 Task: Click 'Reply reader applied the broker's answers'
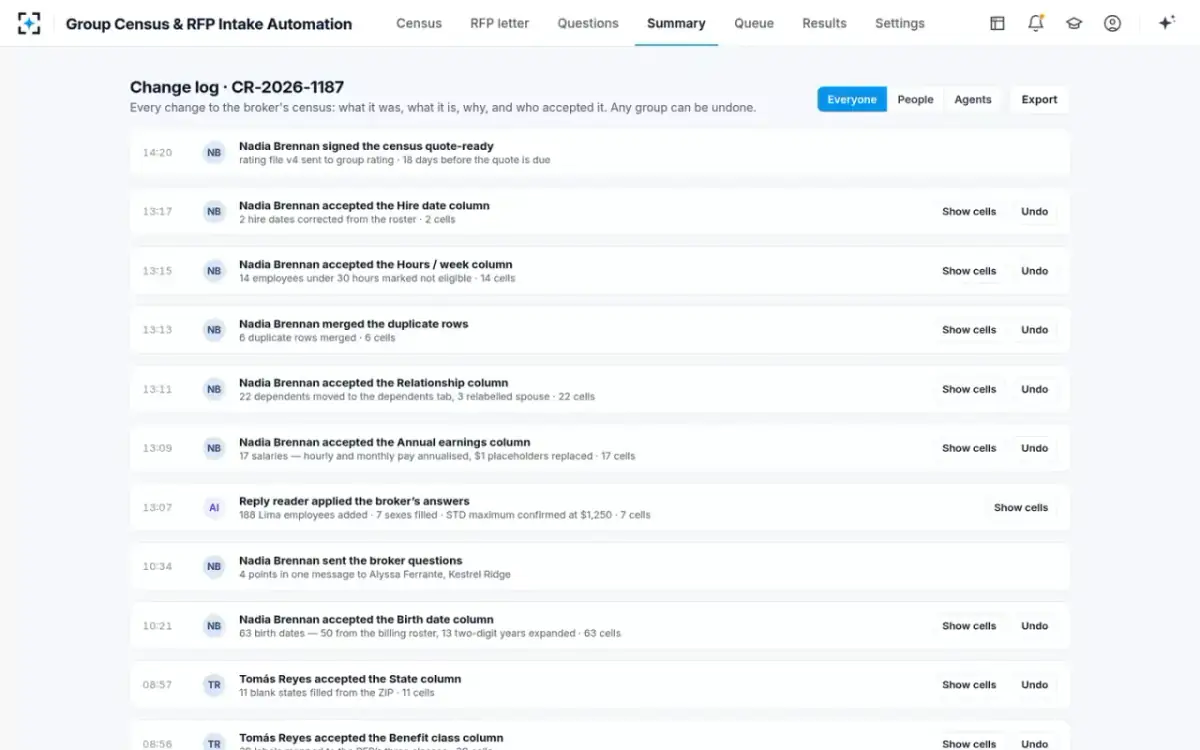pyautogui.click(x=354, y=502)
